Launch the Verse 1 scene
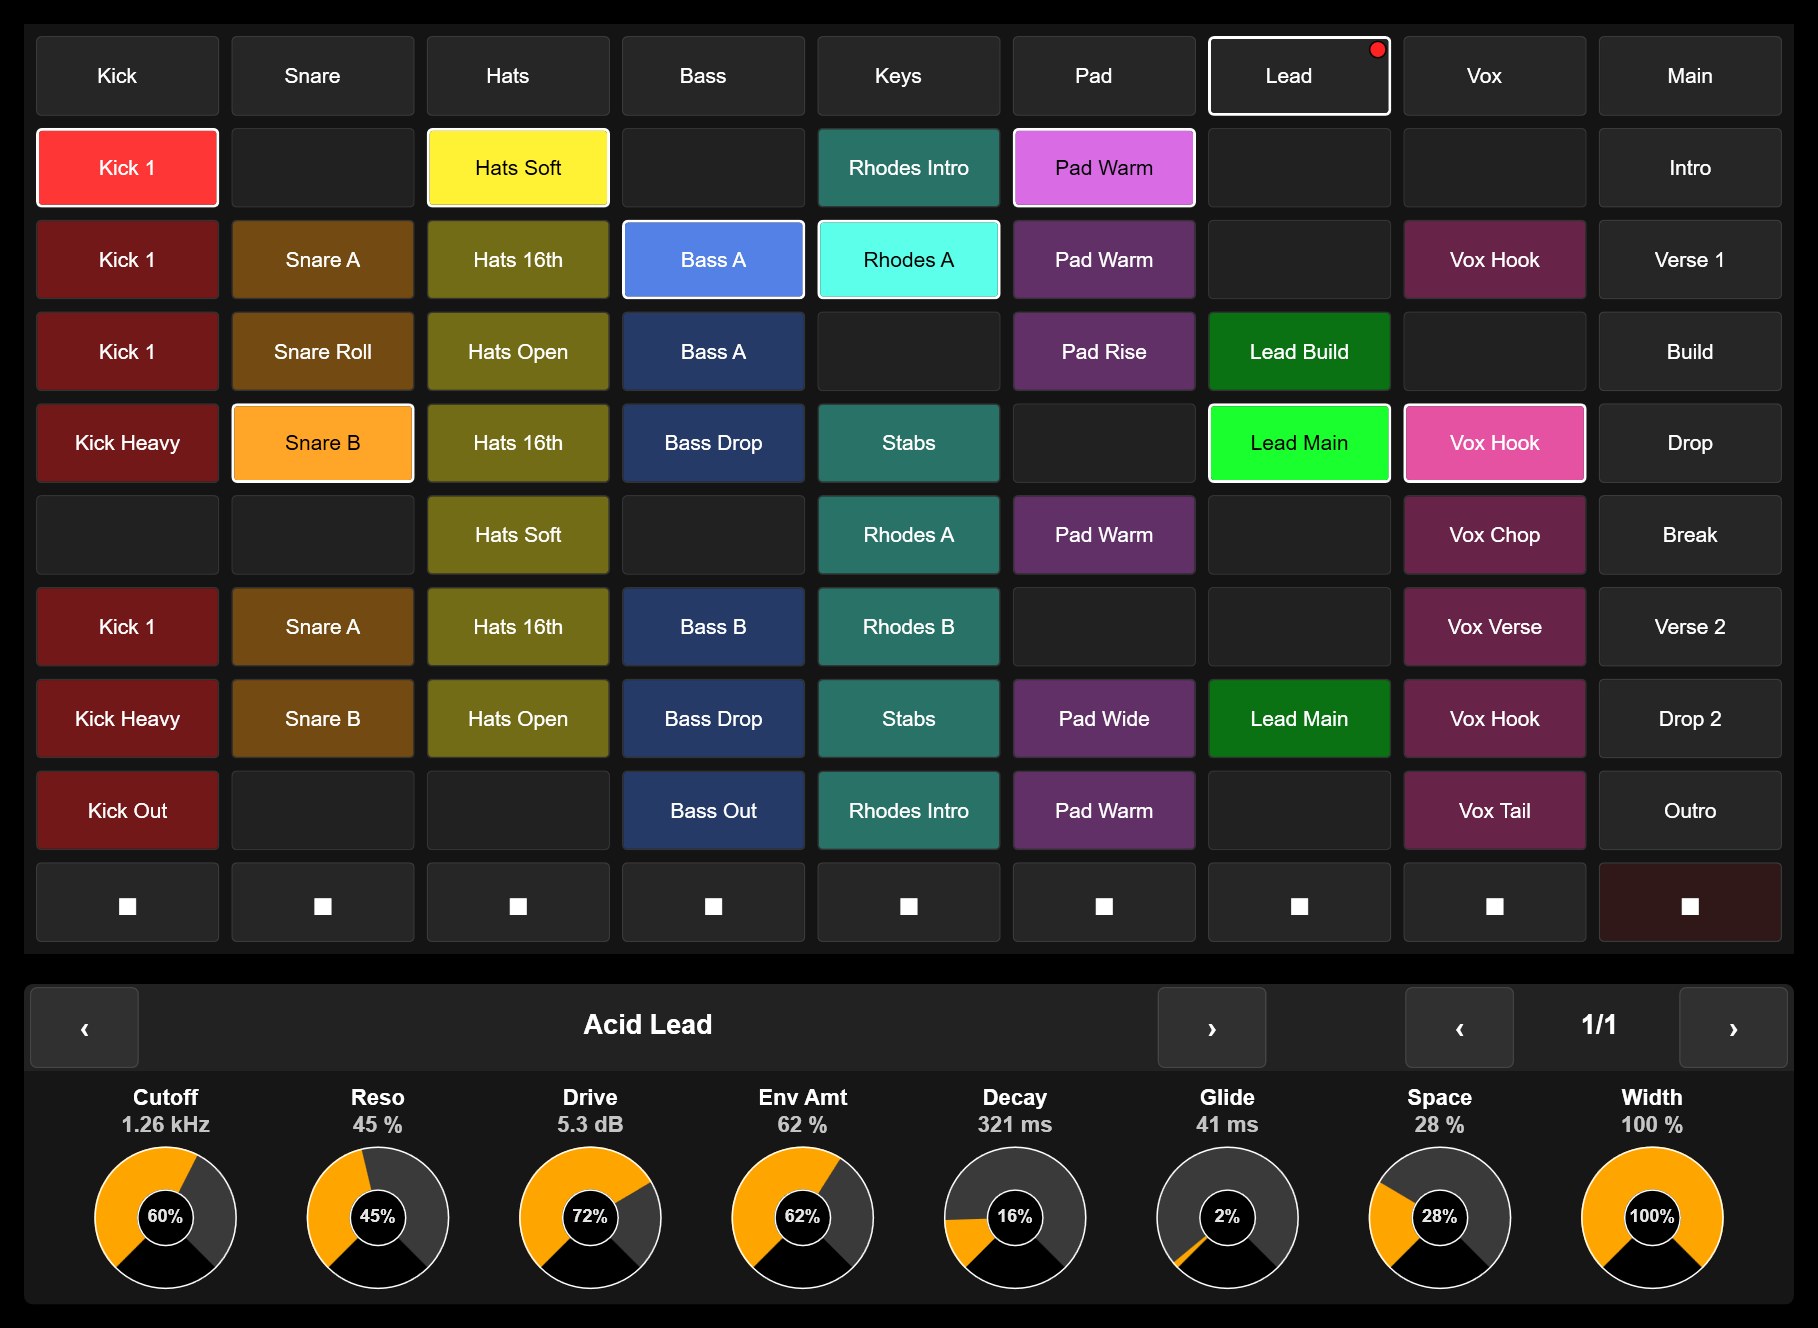The image size is (1818, 1328). click(x=1690, y=260)
